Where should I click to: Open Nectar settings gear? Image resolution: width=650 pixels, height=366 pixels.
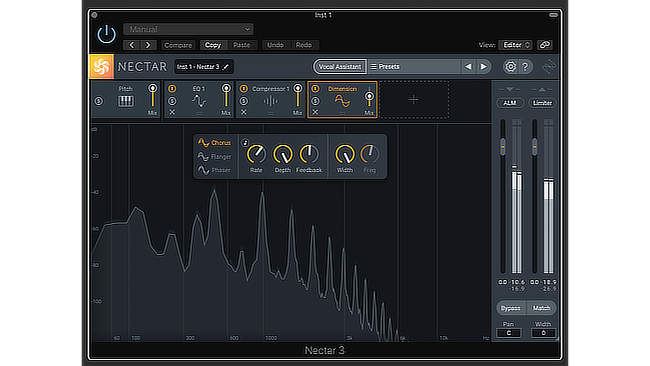510,67
